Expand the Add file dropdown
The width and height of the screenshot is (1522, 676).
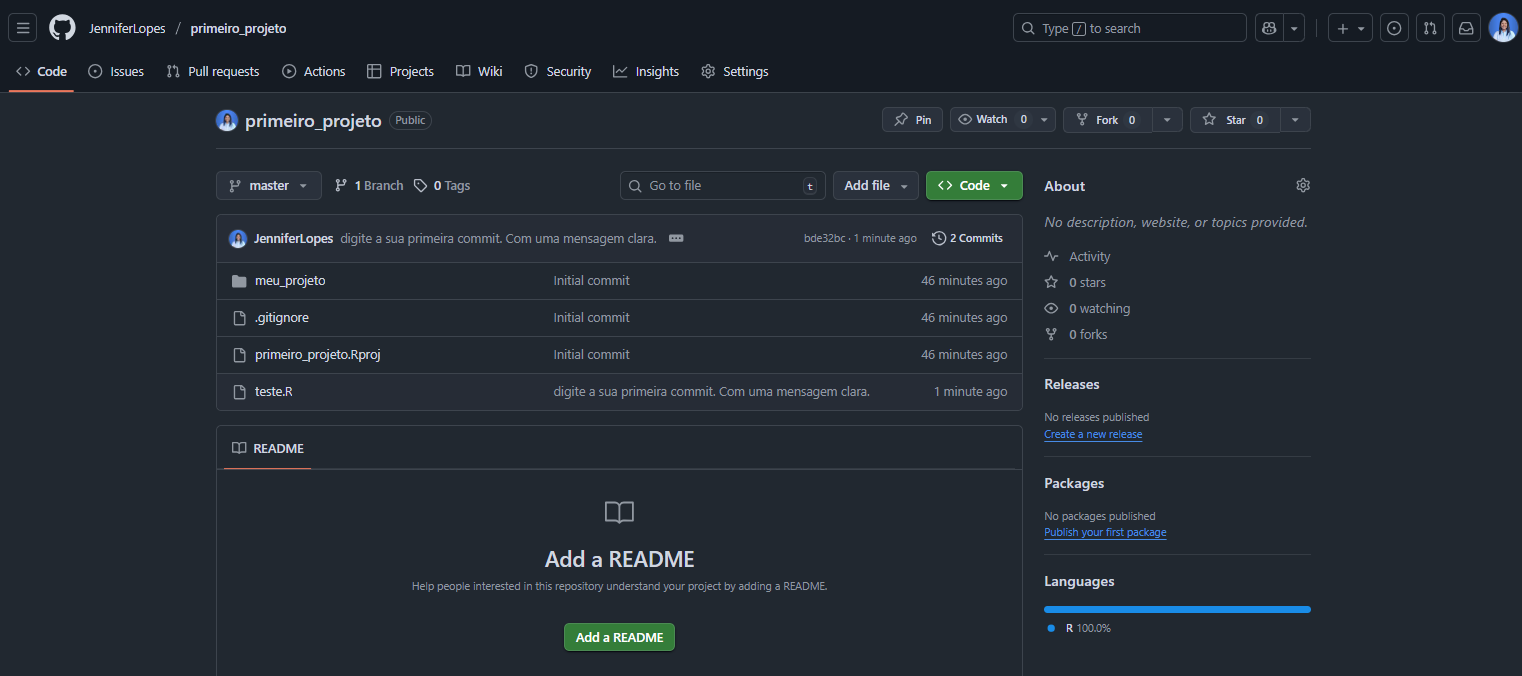point(875,185)
